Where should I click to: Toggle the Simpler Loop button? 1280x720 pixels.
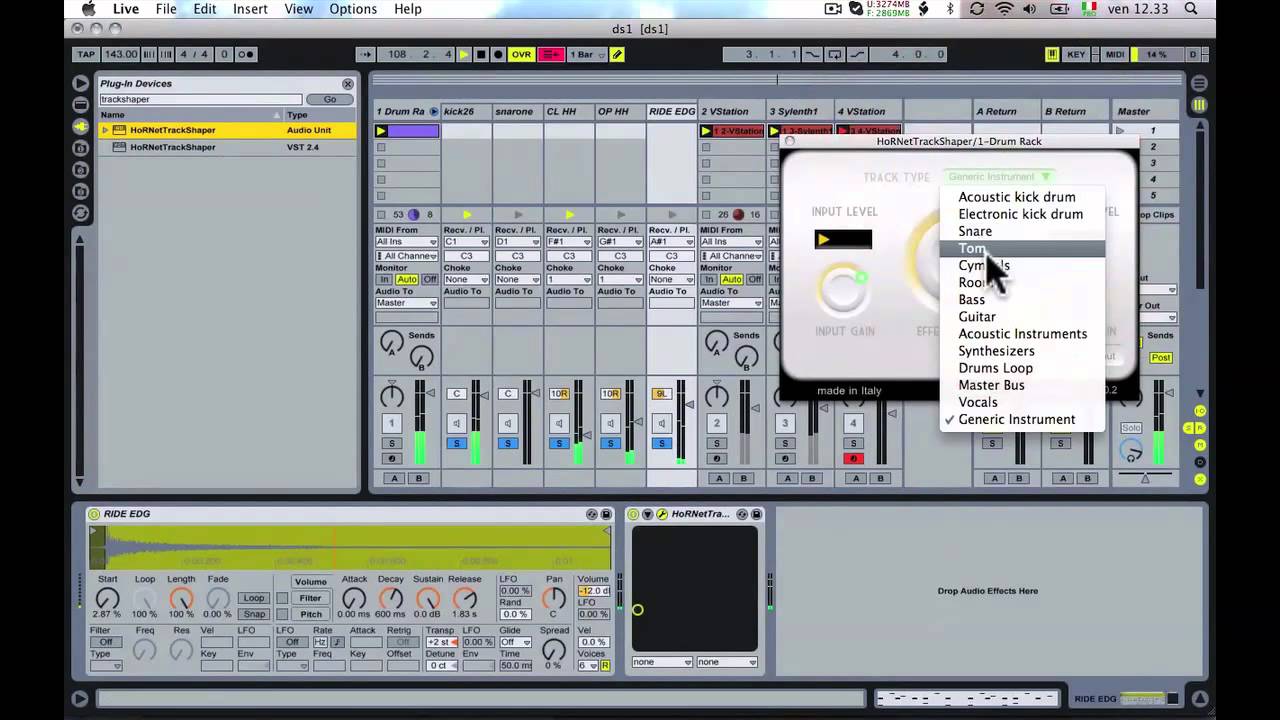254,598
